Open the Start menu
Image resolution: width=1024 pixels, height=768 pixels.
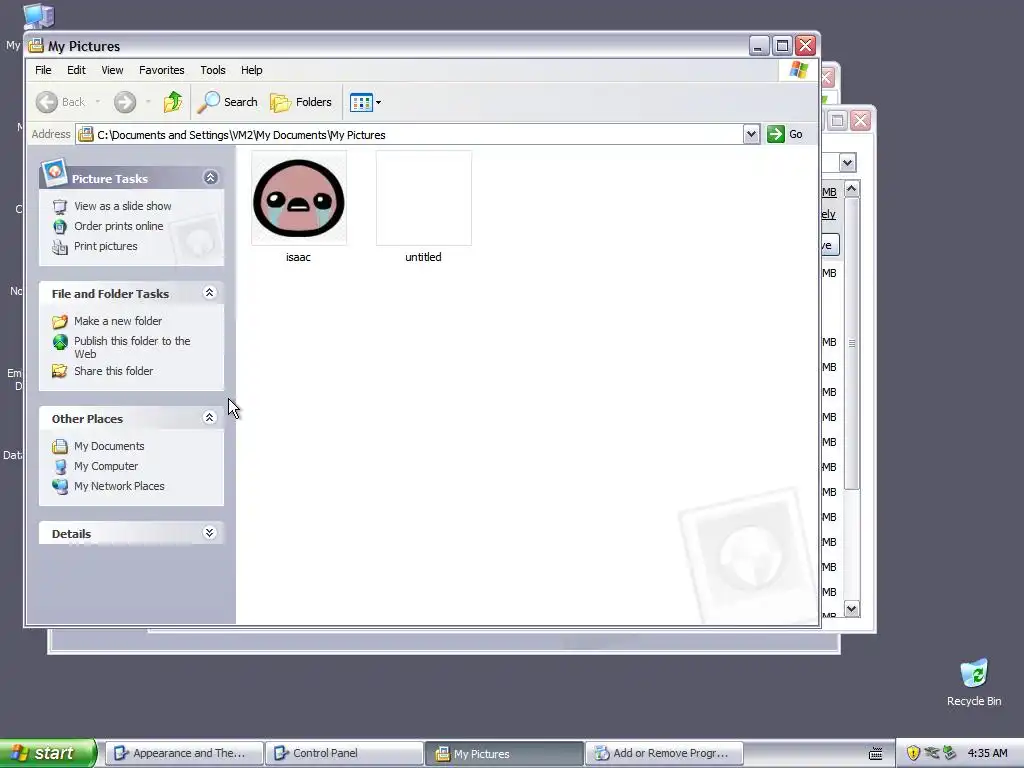[x=48, y=753]
